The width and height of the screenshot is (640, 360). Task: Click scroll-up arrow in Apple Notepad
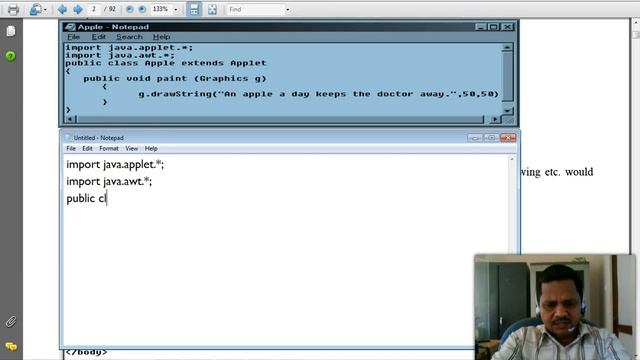coord(507,47)
